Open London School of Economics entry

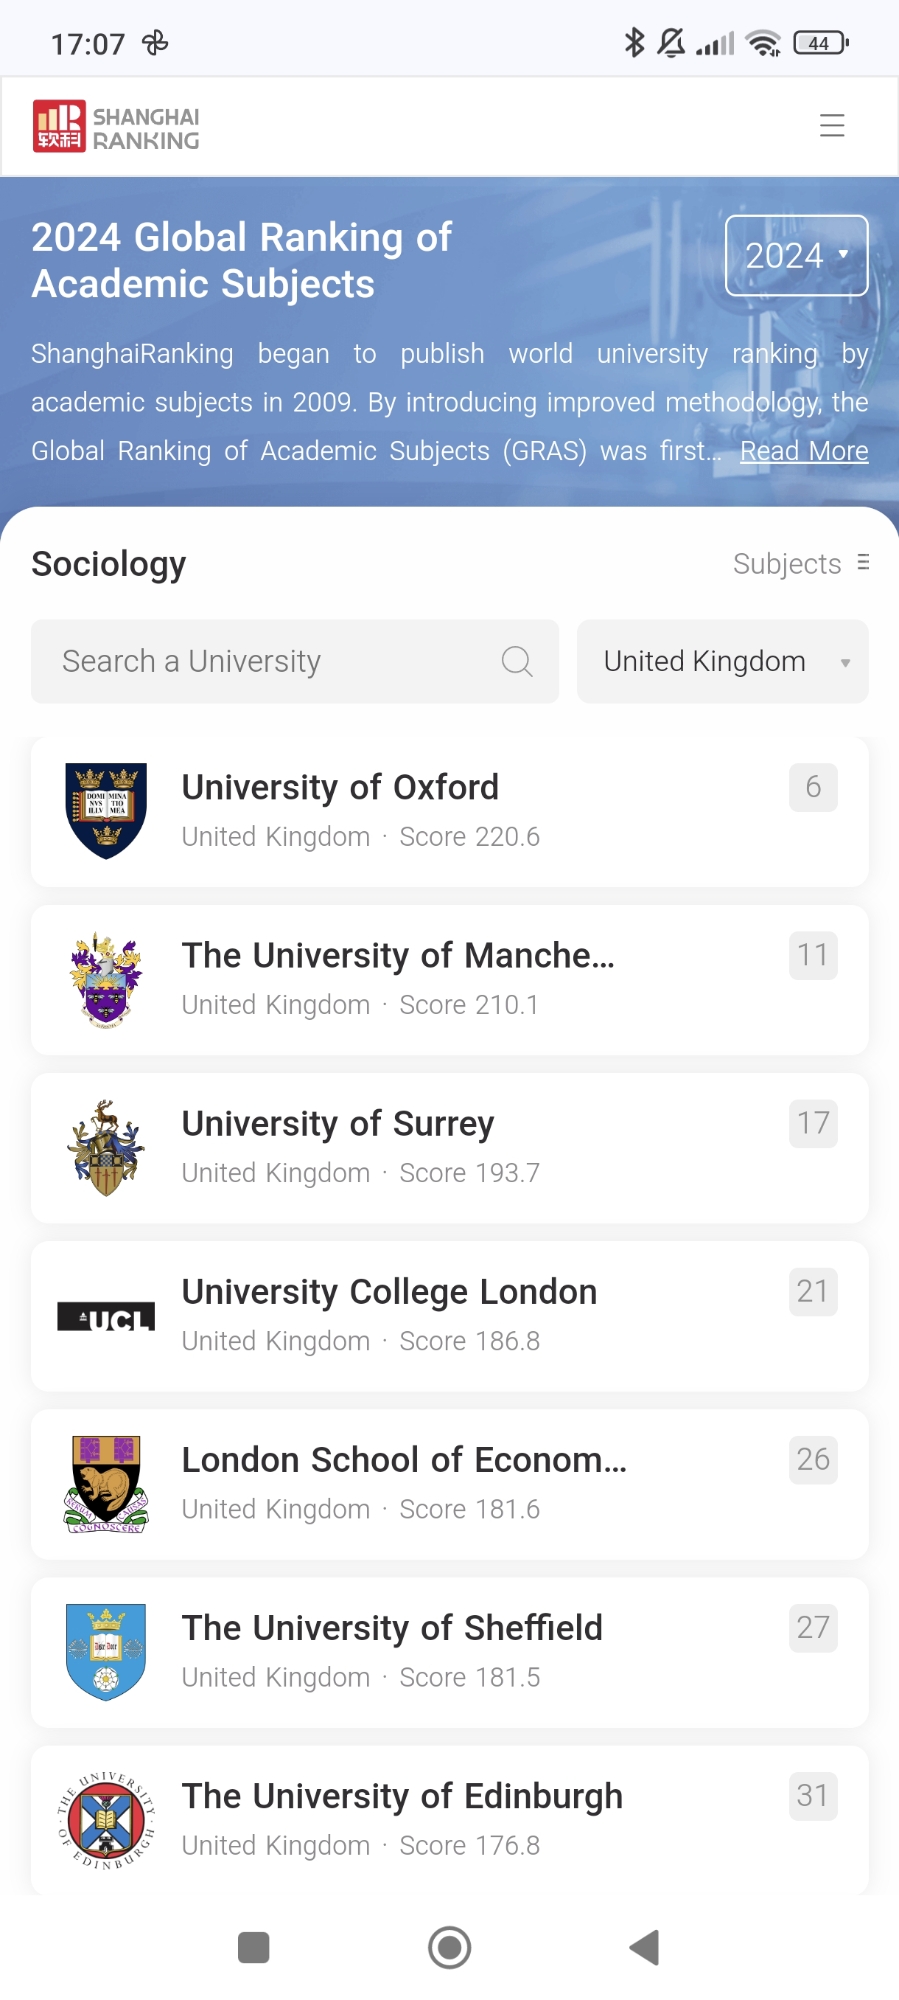404,1460
